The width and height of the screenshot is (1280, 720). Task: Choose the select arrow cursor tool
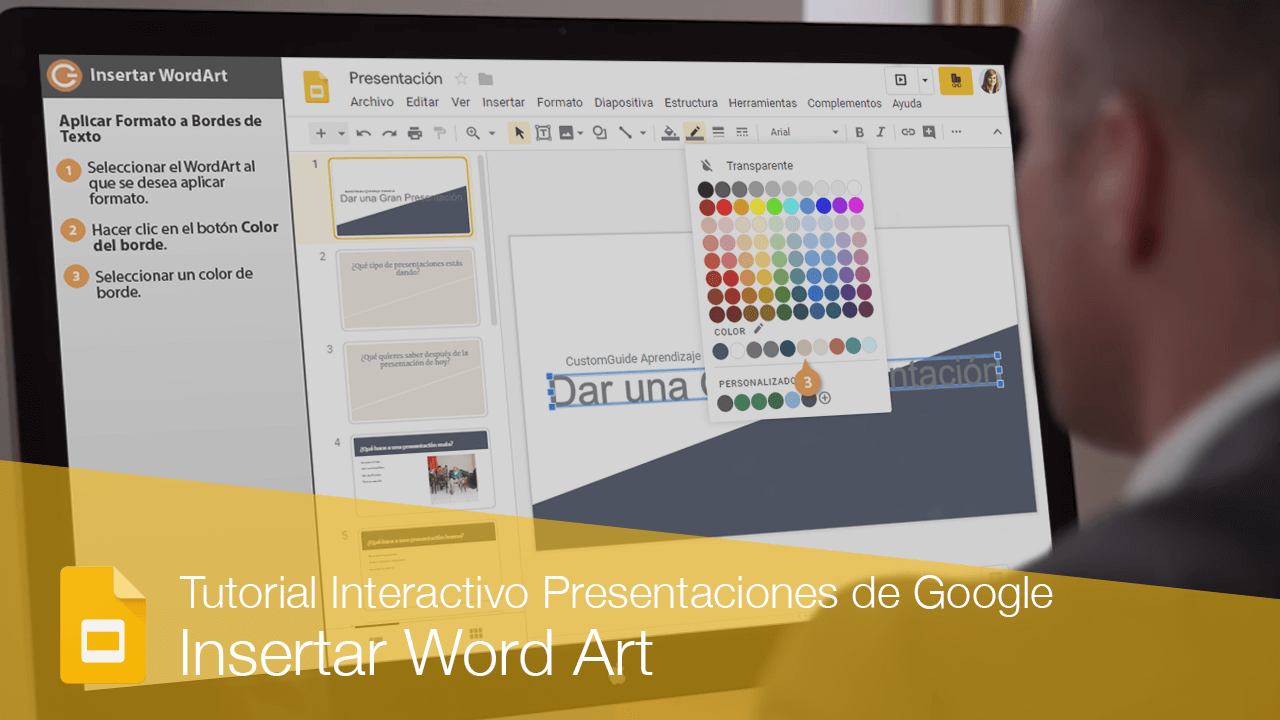(x=519, y=132)
